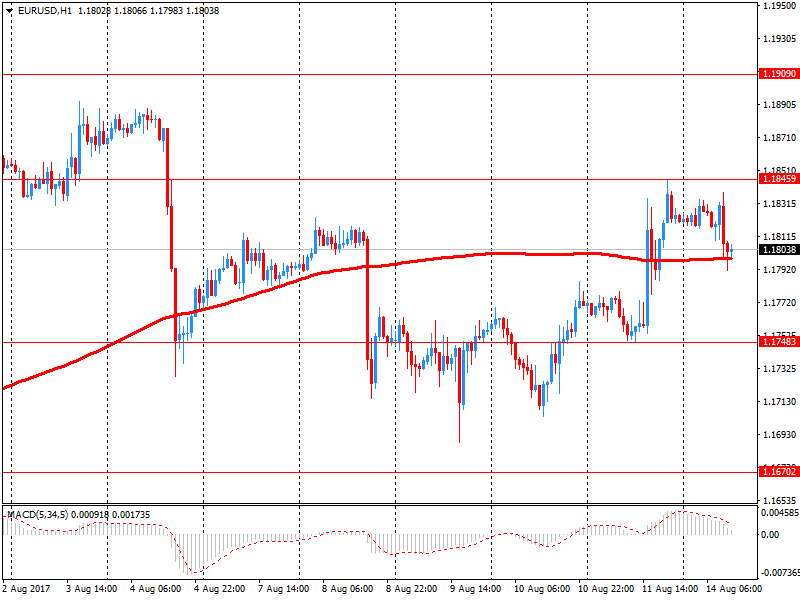Click the 4 Aug 06:00 time label
Viewport: 800px width, 600px height.
pos(156,589)
